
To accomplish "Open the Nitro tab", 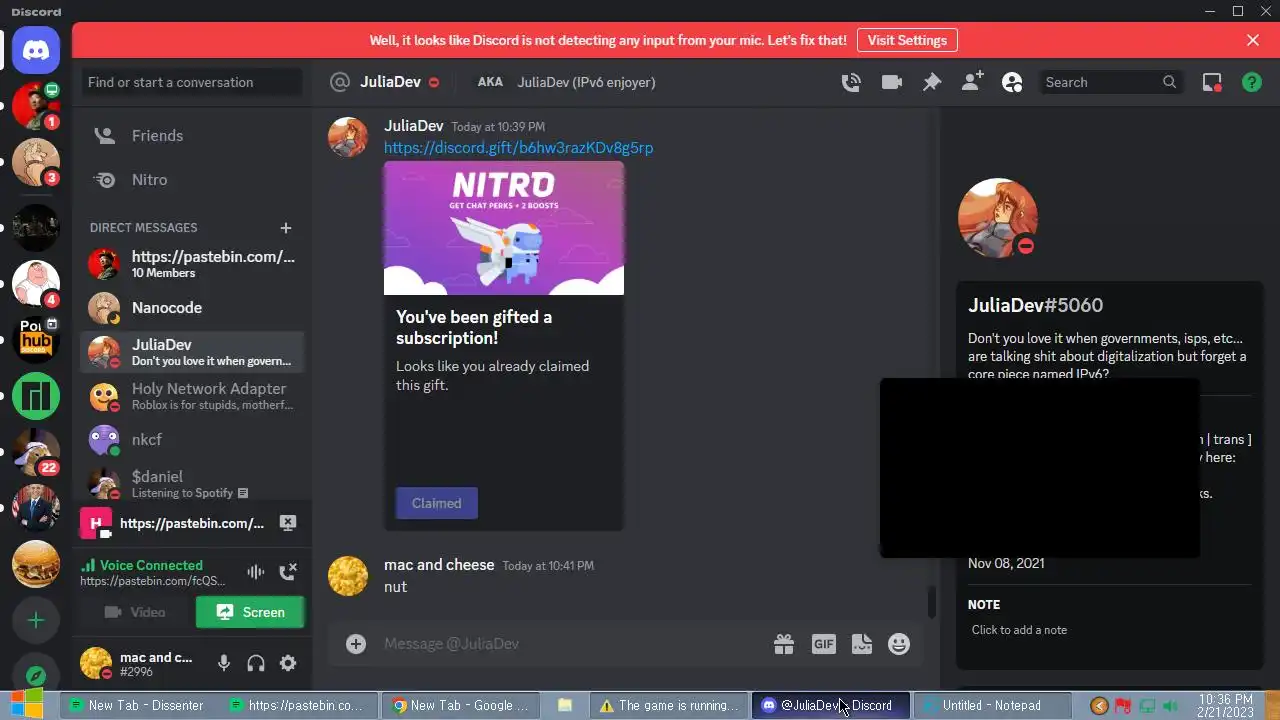I will [192, 180].
